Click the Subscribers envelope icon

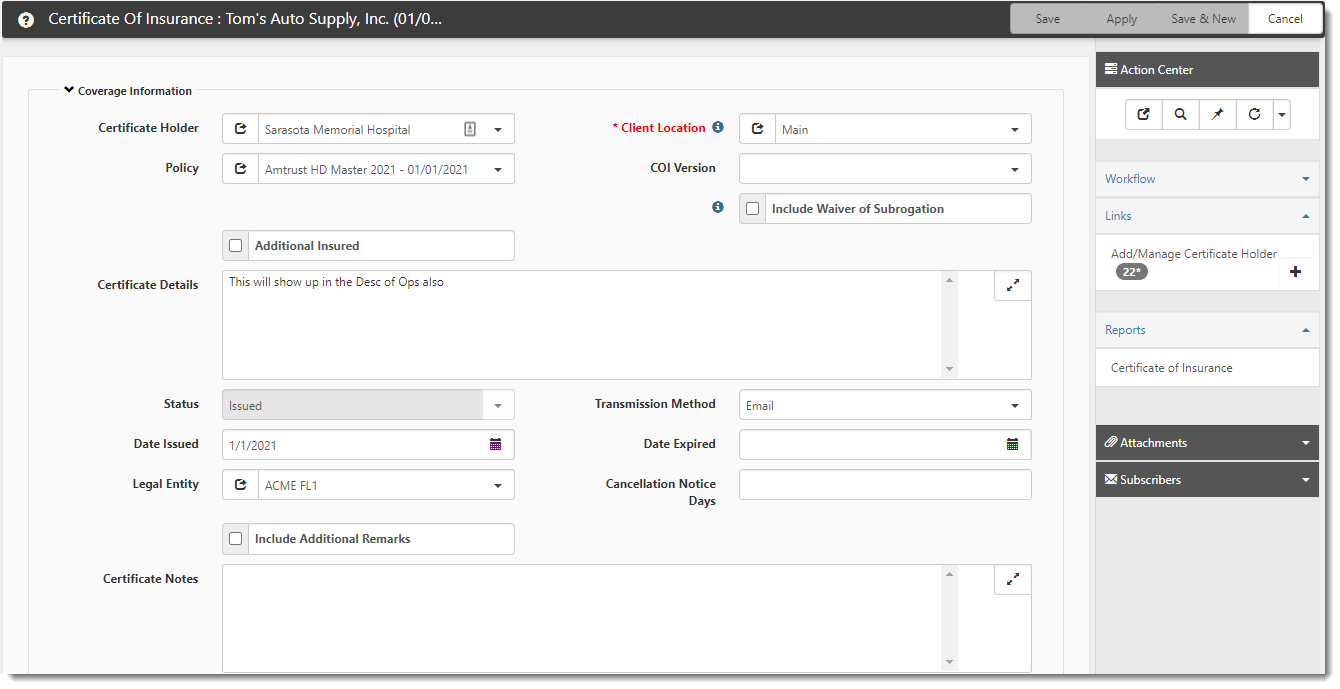point(1111,479)
